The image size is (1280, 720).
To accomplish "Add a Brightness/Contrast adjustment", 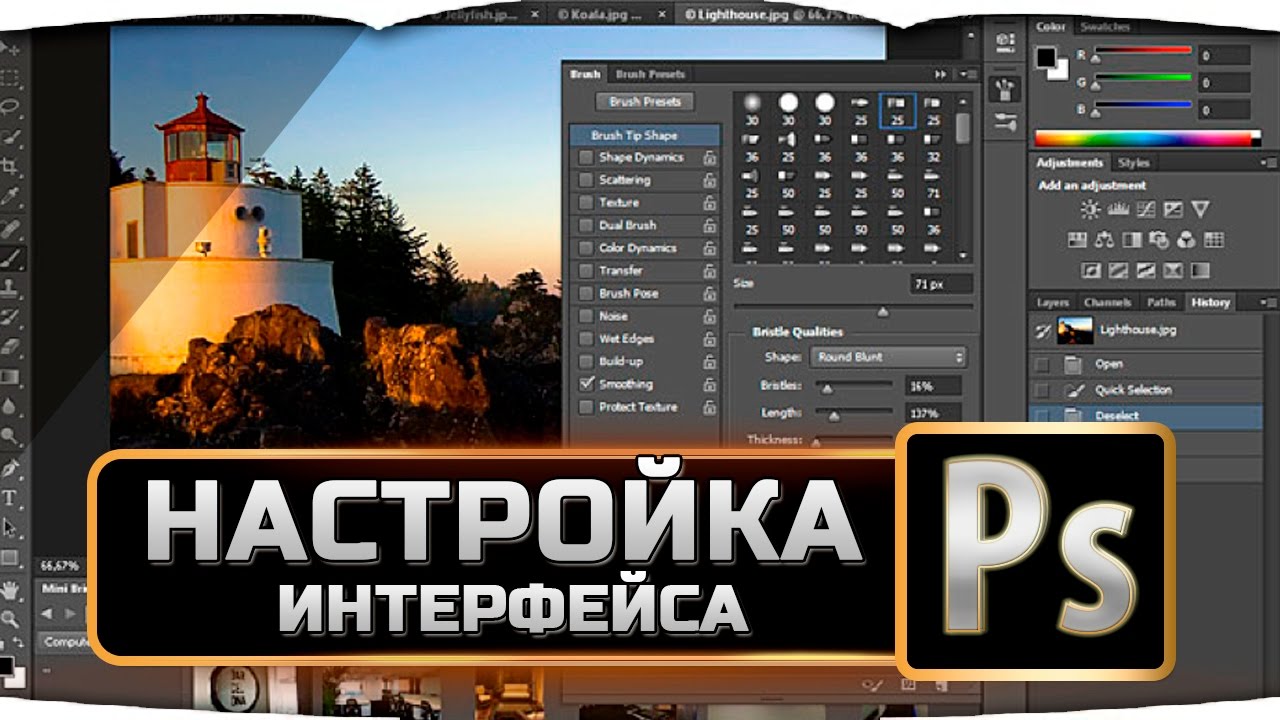I will point(1090,209).
